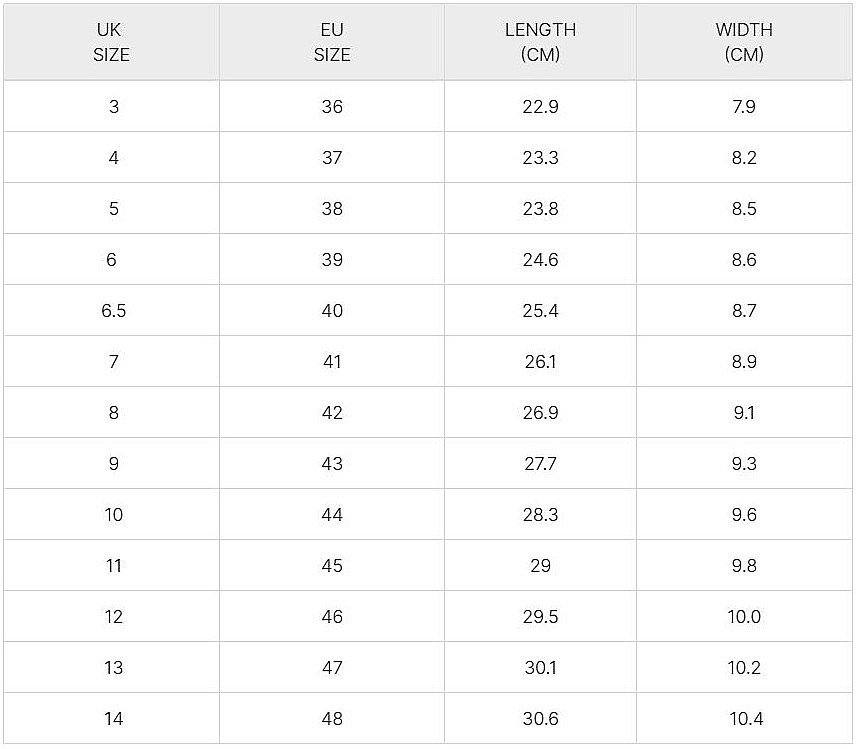Viewport: 859px width, 749px height.
Task: Click the width value 9.3
Action: (744, 464)
